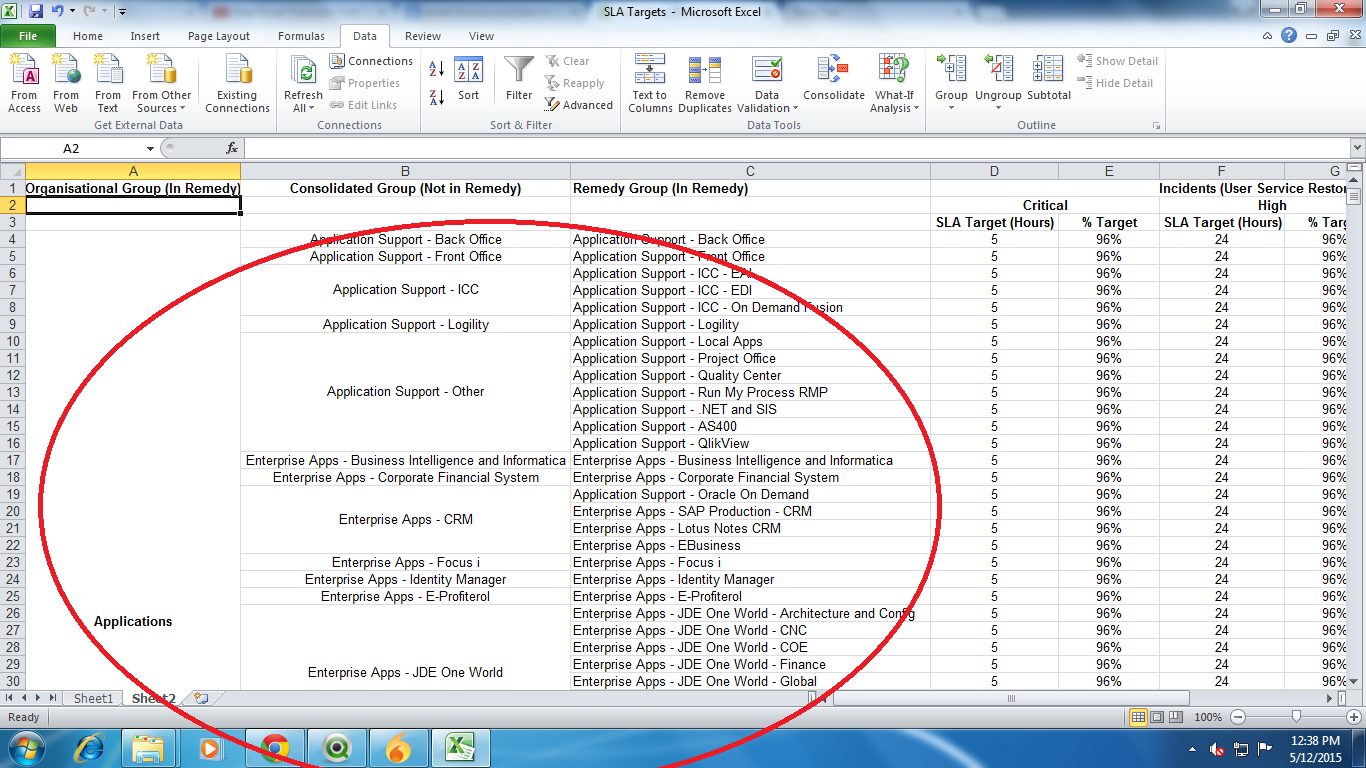Screen dimensions: 1366x768
Task: Import data From Access
Action: [24, 84]
